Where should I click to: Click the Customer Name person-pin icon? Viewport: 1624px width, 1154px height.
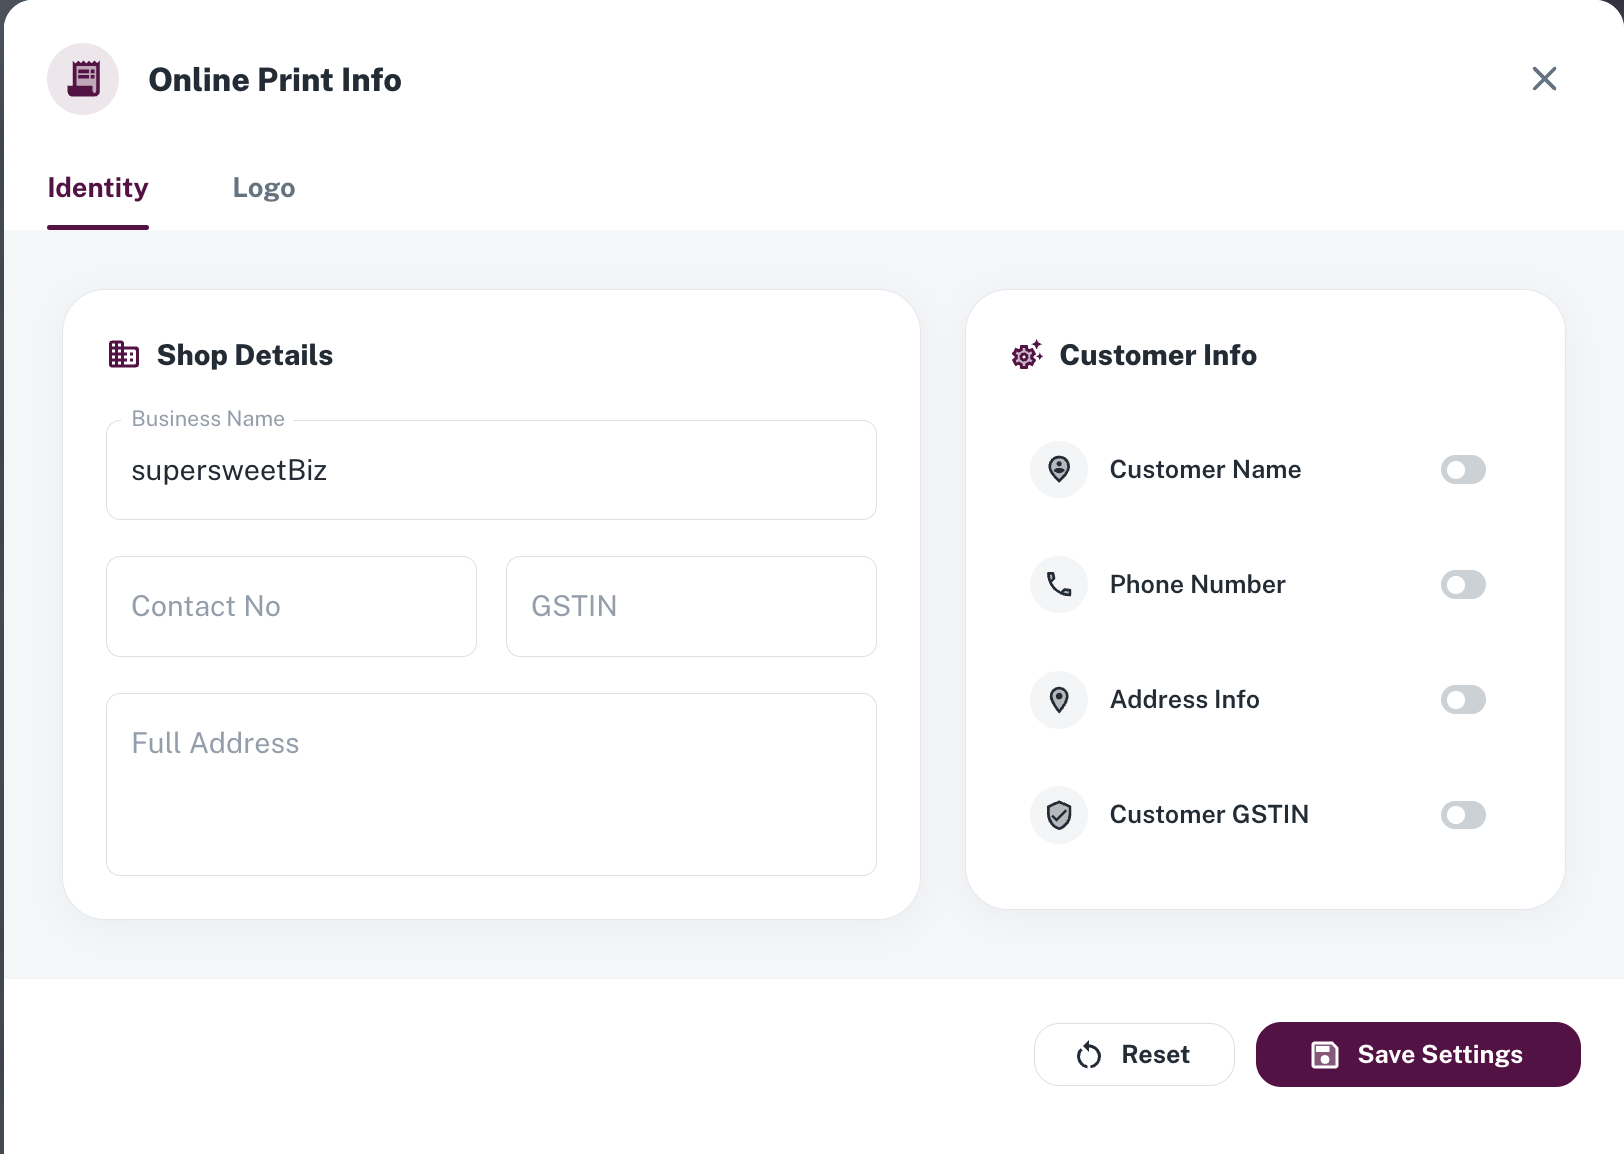point(1059,469)
